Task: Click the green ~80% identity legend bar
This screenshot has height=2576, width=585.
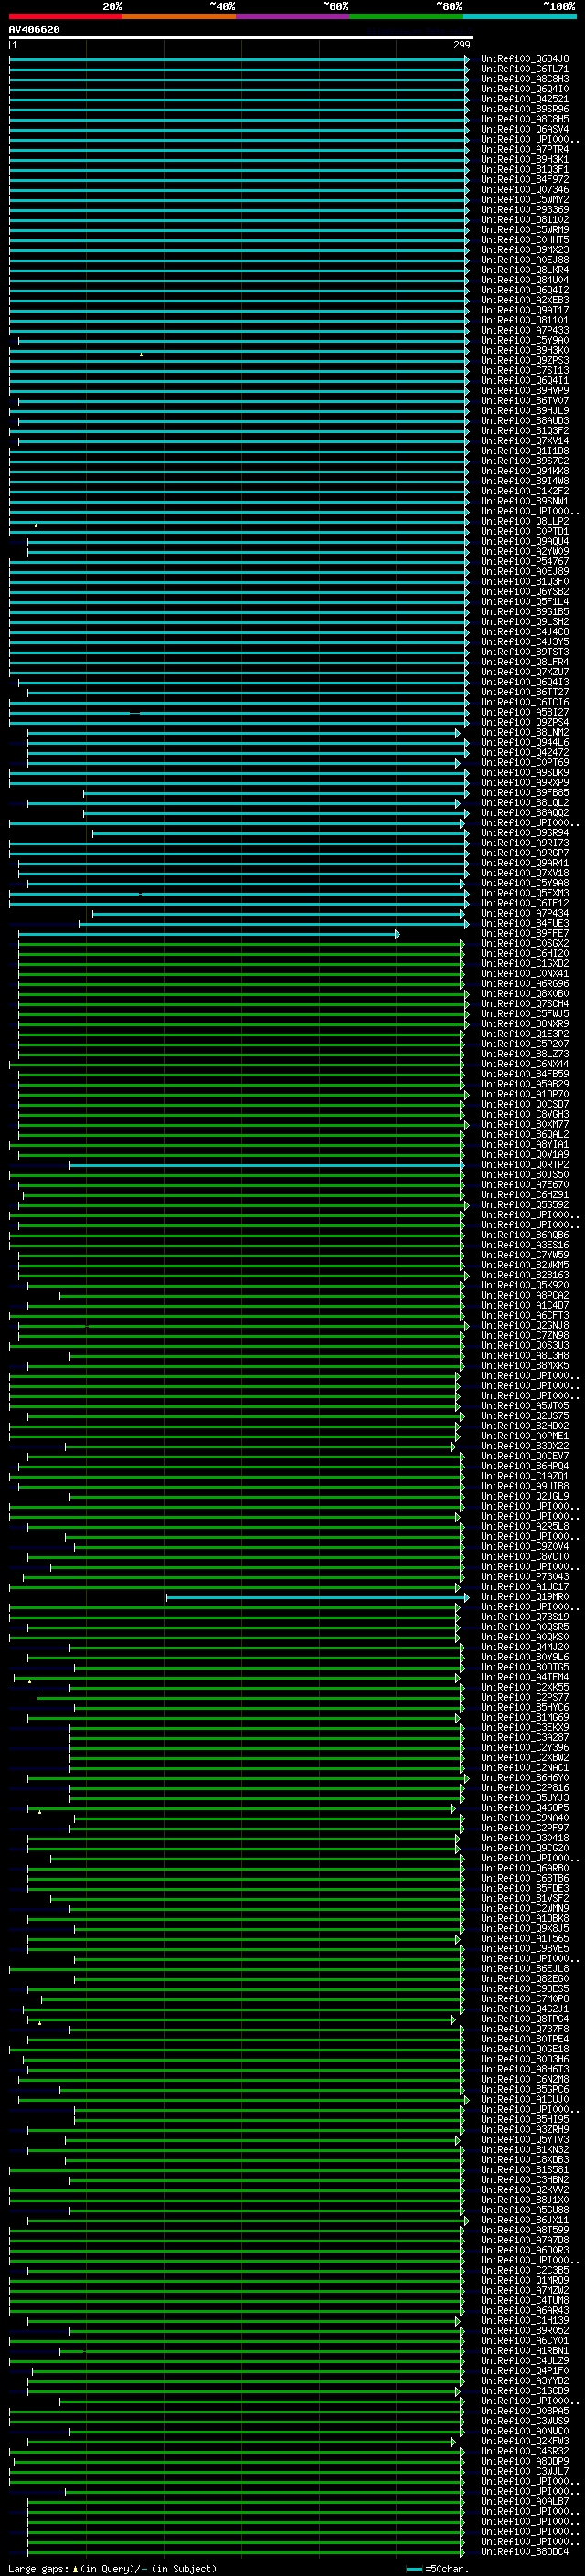Action: tap(406, 16)
